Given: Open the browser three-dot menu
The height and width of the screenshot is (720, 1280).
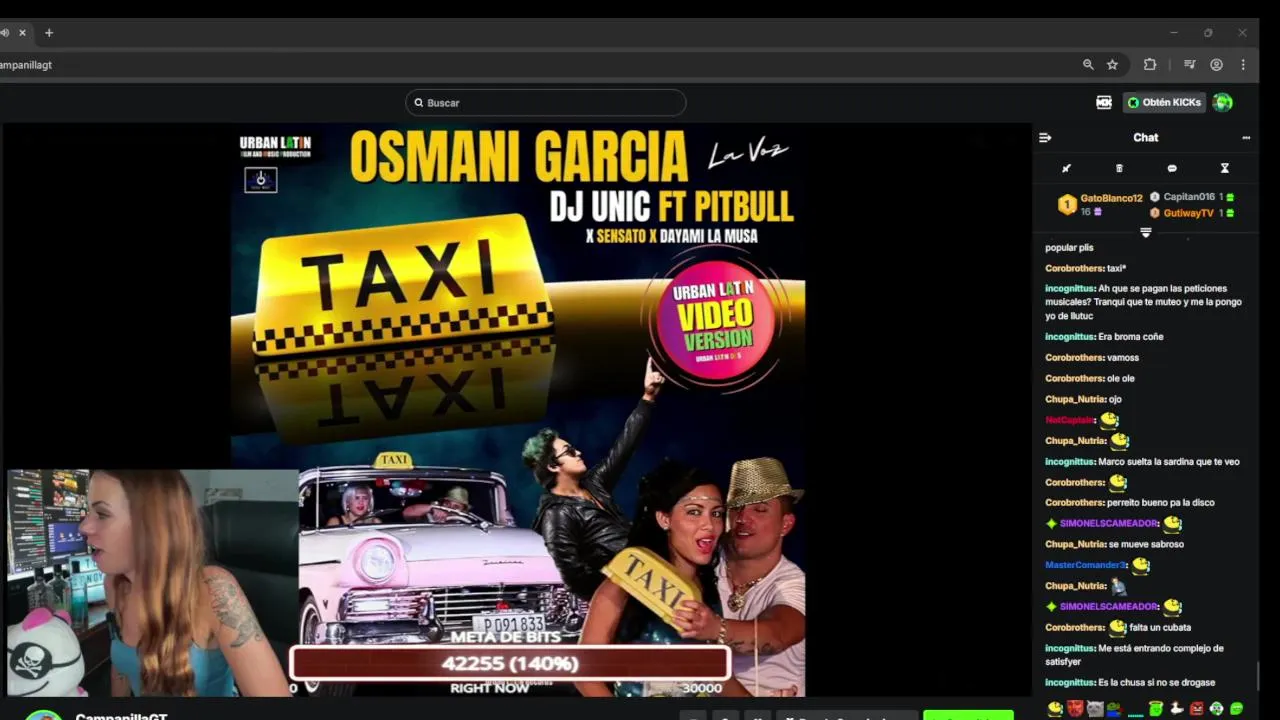Looking at the screenshot, I should (x=1243, y=65).
